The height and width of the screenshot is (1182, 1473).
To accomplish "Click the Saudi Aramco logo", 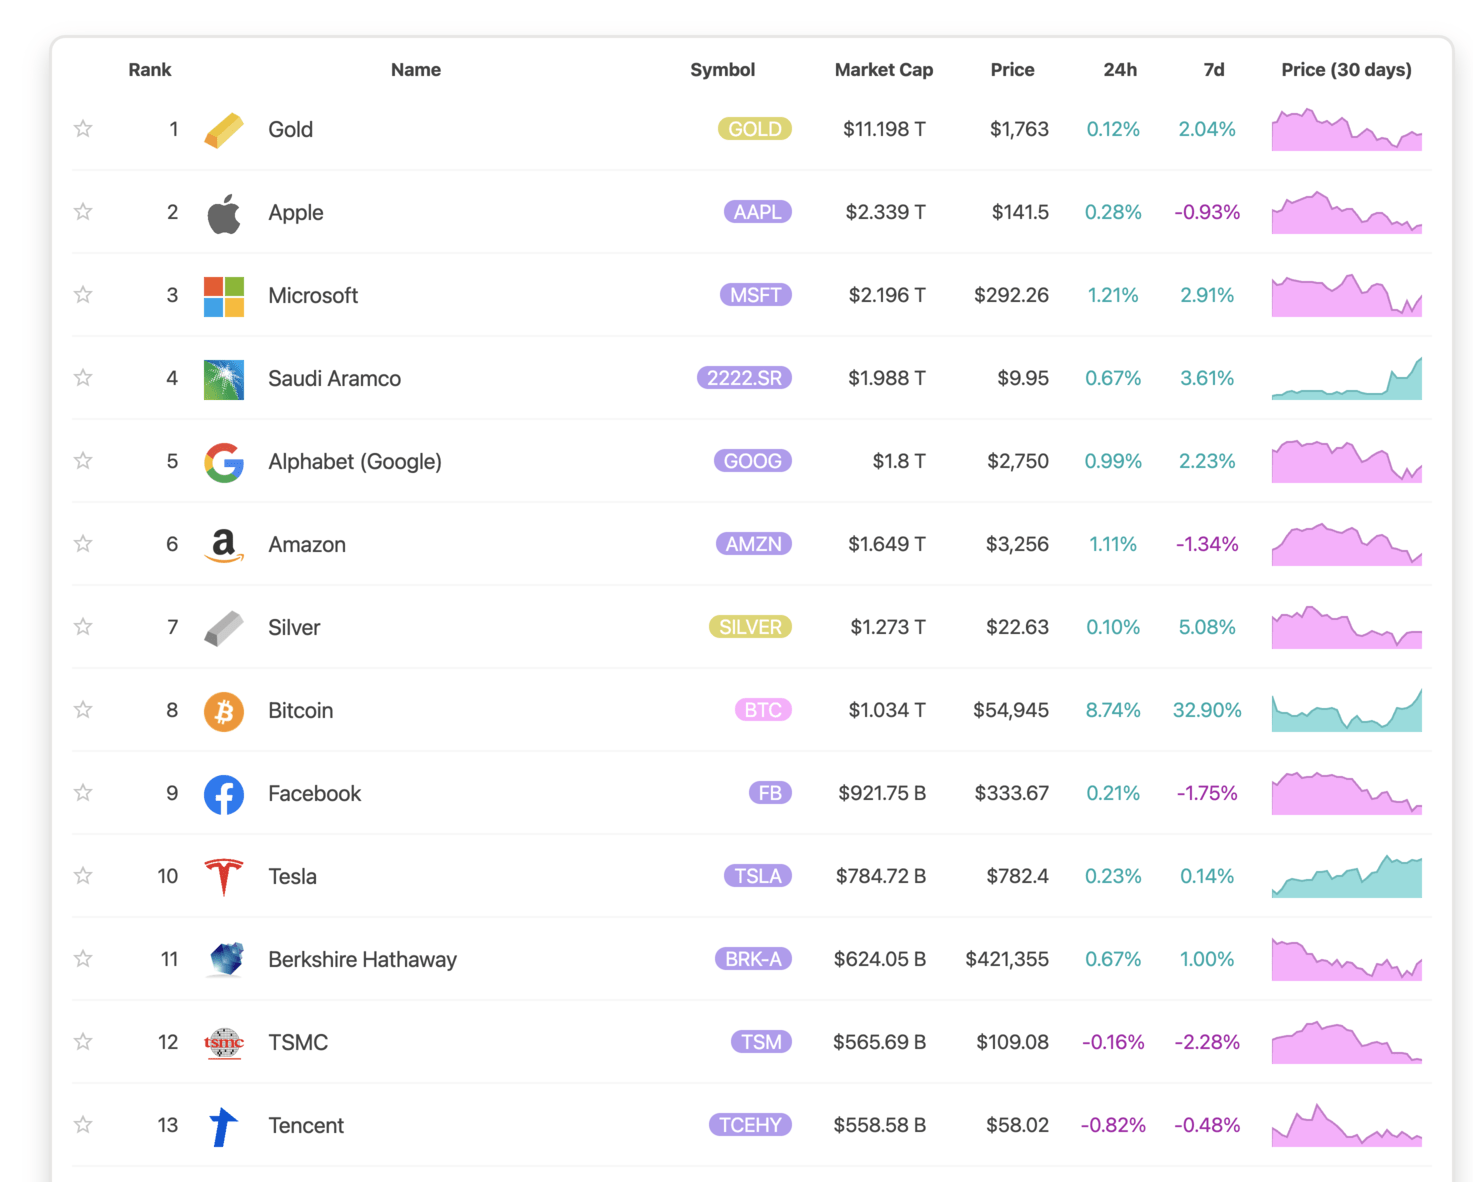I will (x=224, y=379).
